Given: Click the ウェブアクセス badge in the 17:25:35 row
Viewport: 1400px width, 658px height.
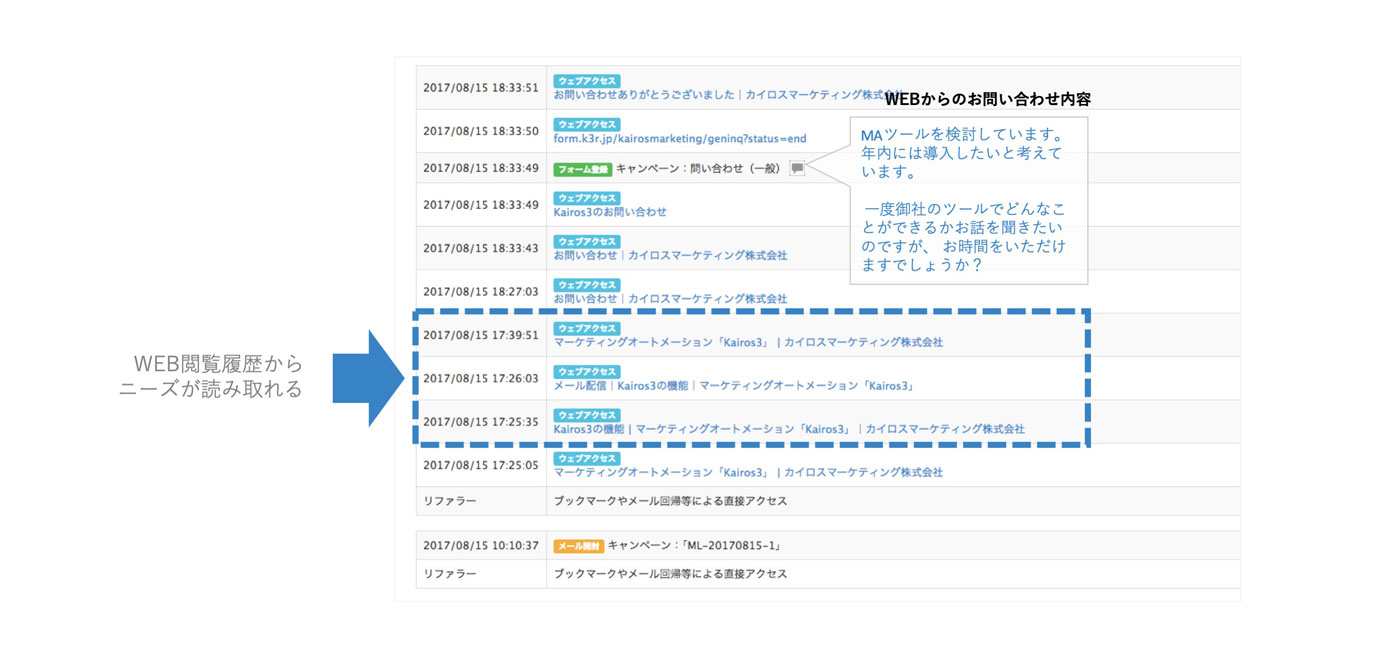Looking at the screenshot, I should (587, 415).
